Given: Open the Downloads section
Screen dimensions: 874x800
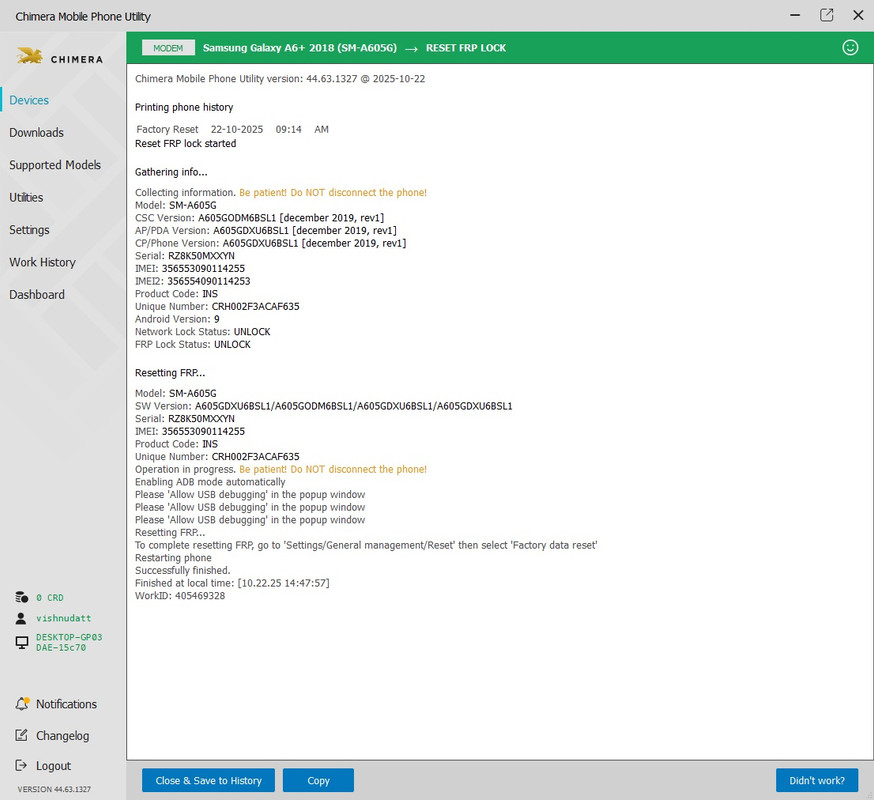Looking at the screenshot, I should coord(36,133).
